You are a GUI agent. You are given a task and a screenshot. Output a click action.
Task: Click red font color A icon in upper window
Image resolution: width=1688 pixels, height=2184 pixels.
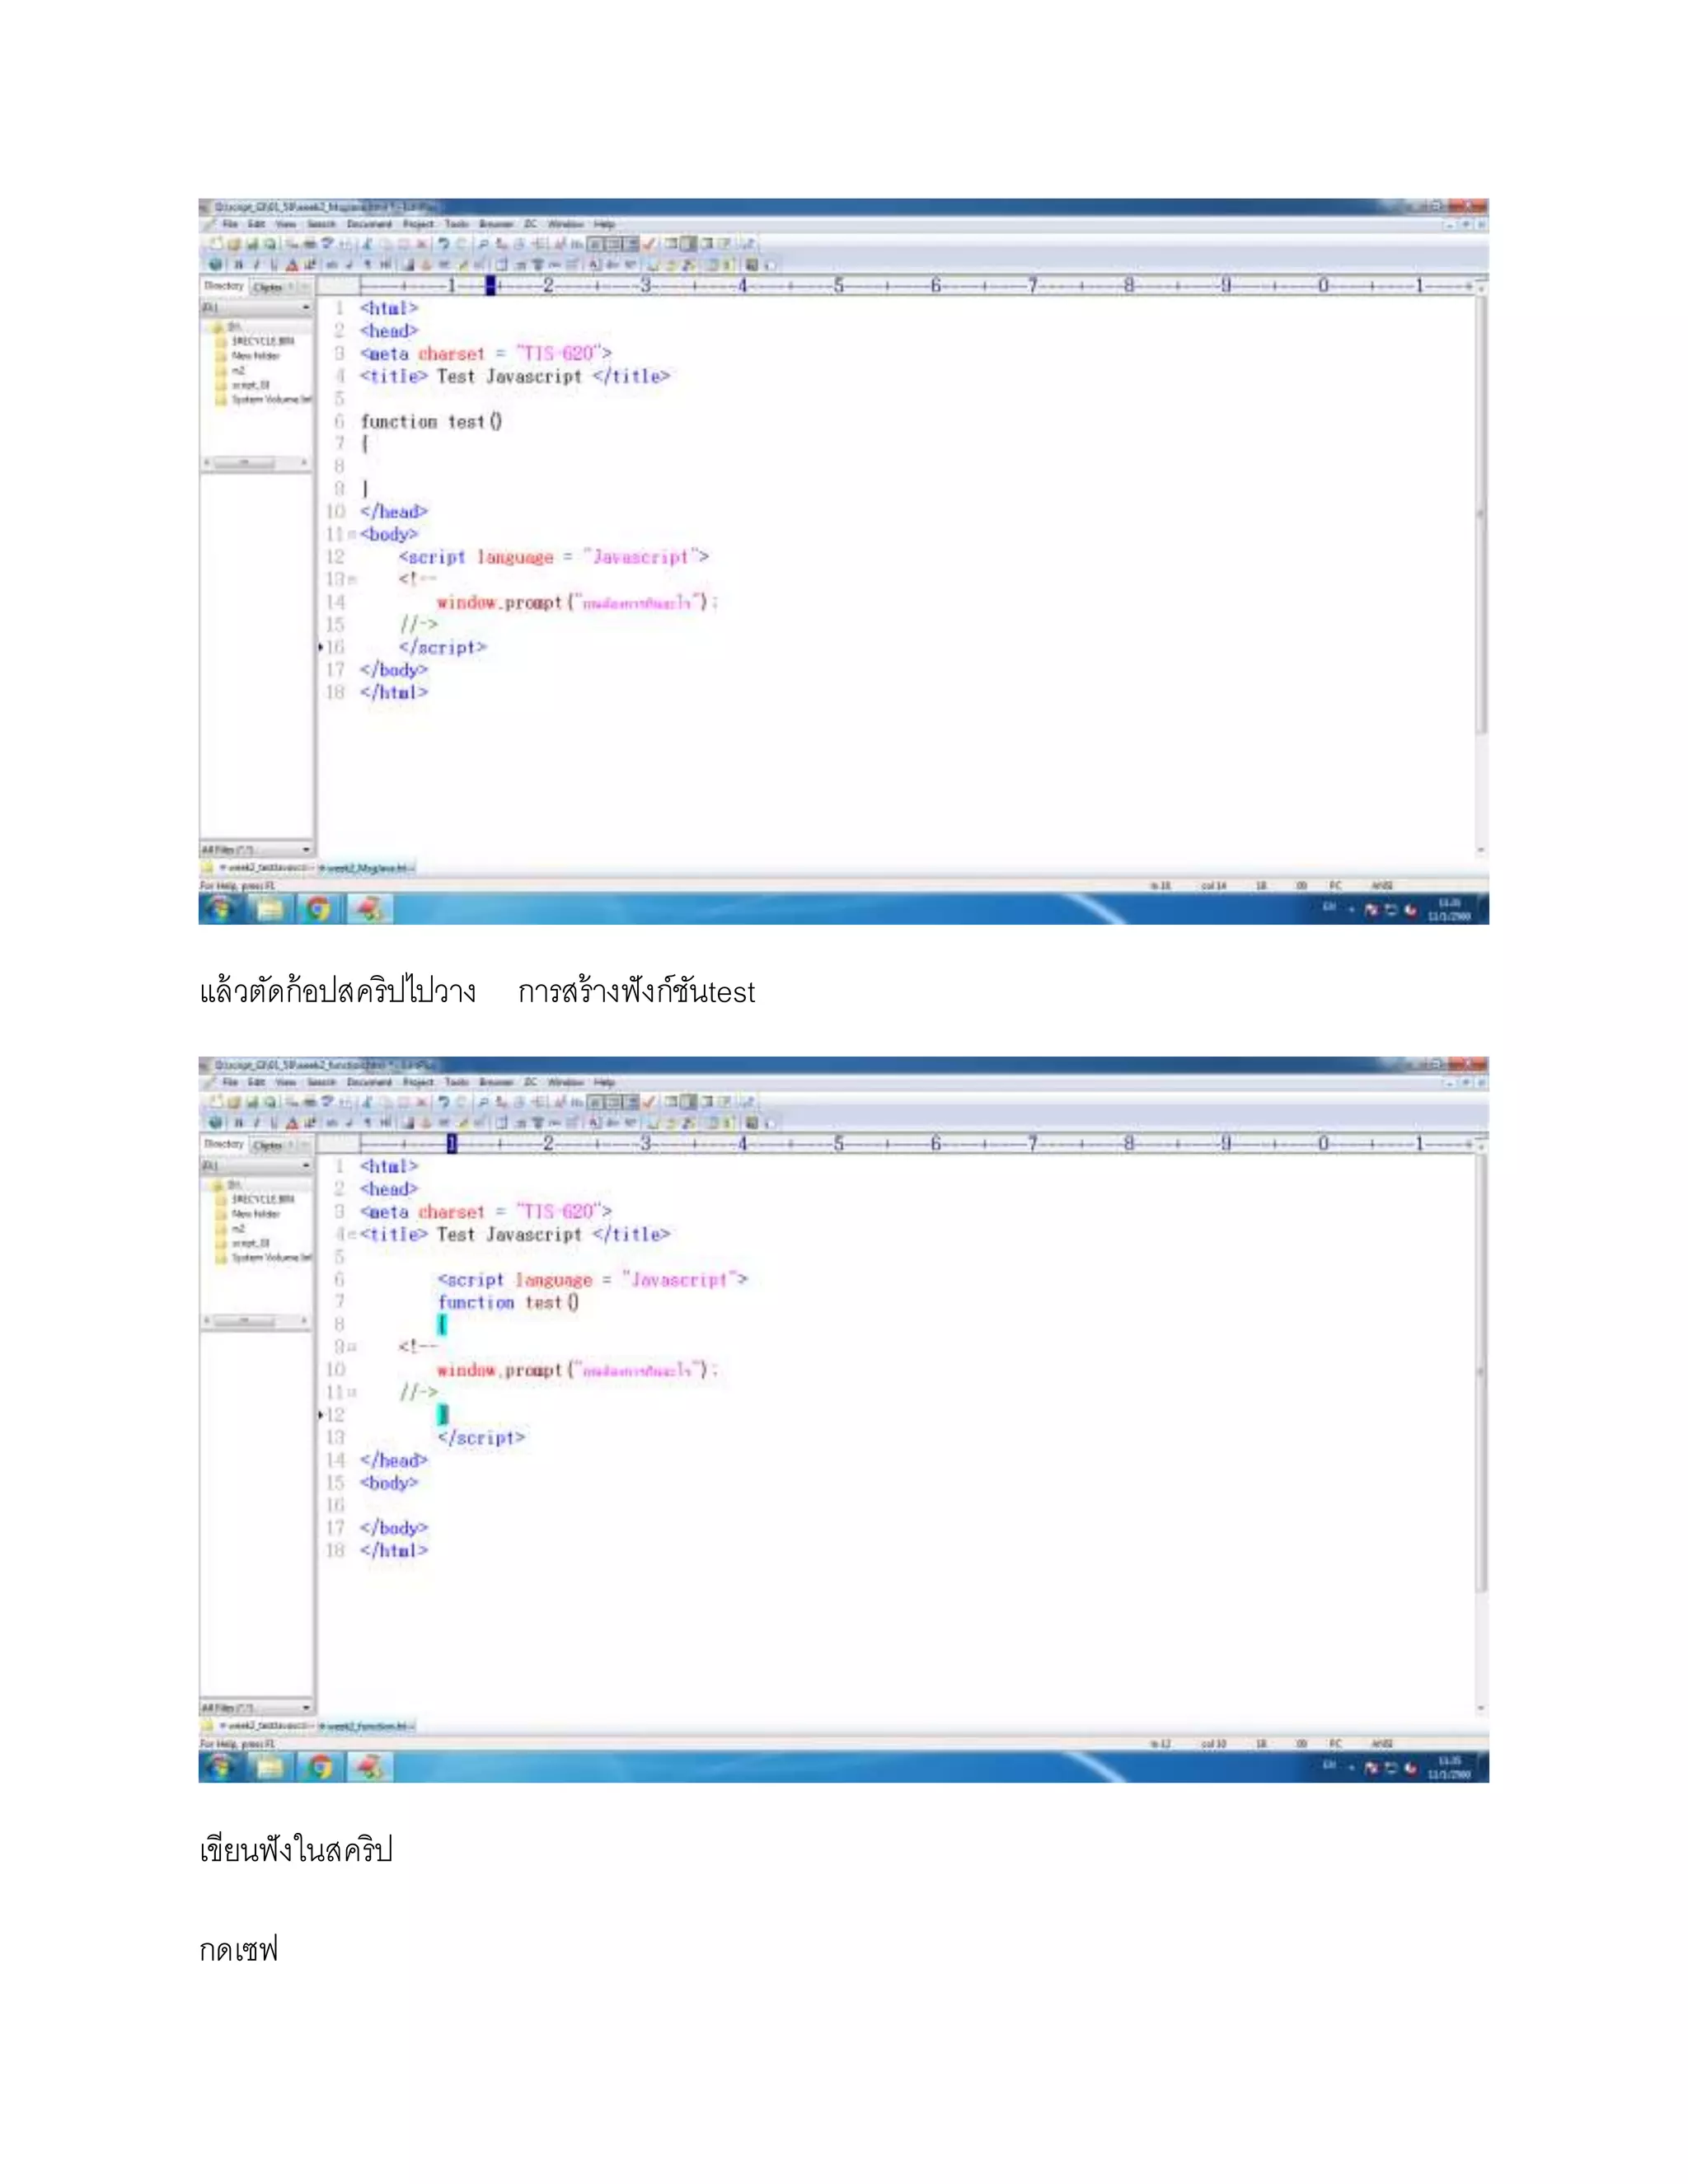coord(292,265)
